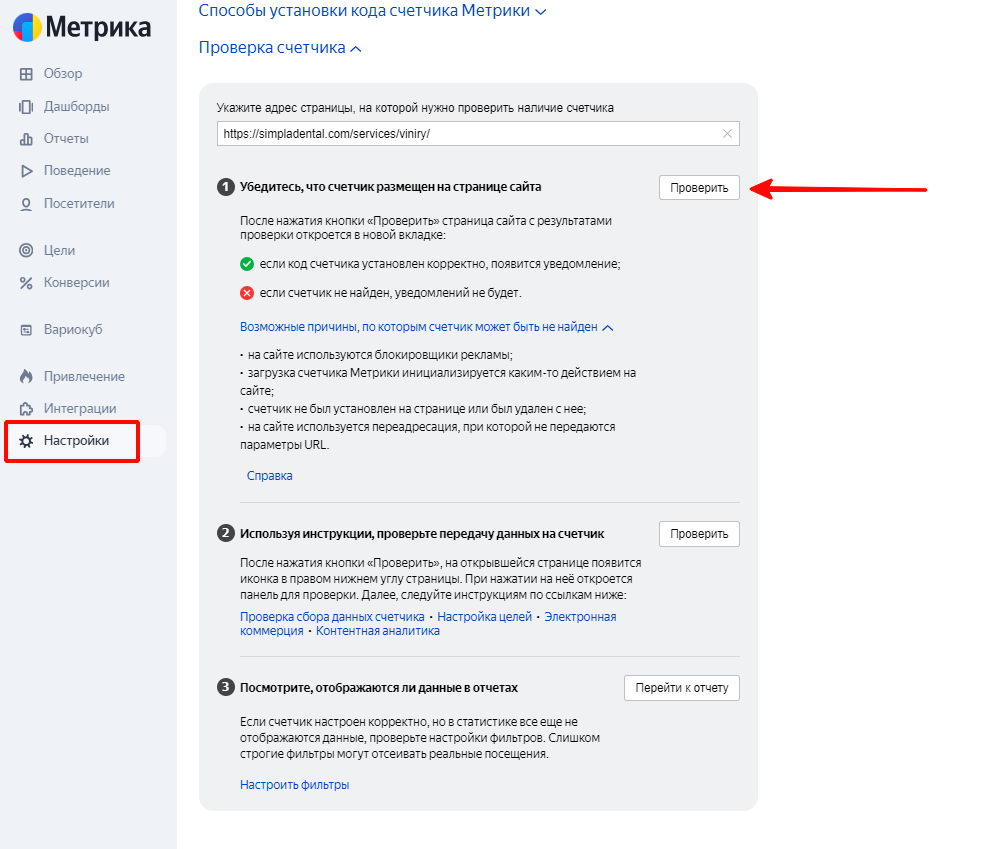Clear the page URL input field
999x849 pixels.
727,133
